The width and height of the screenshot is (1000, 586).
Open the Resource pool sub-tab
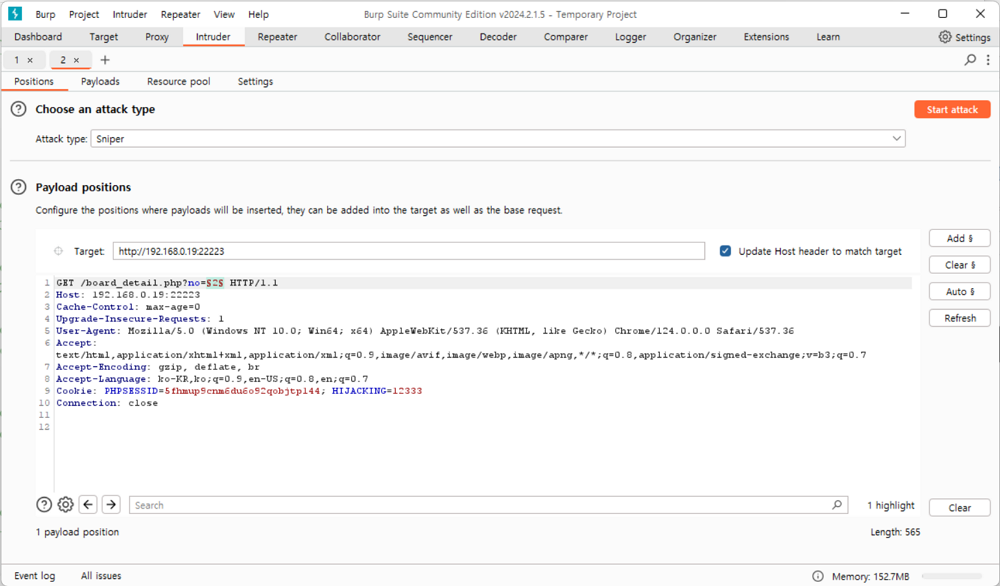click(x=179, y=82)
